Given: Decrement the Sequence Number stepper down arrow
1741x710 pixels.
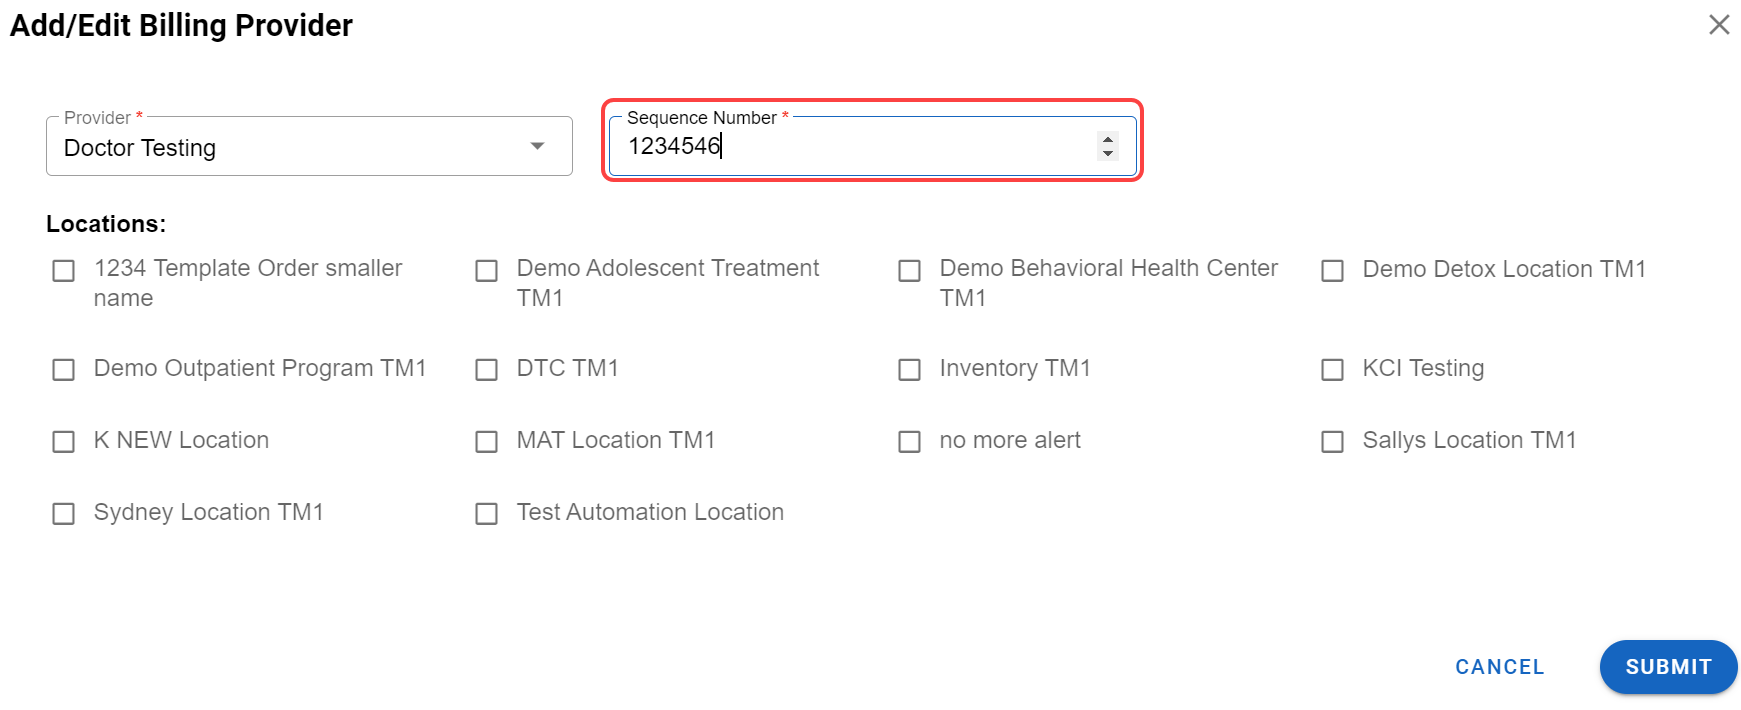Looking at the screenshot, I should (x=1107, y=154).
